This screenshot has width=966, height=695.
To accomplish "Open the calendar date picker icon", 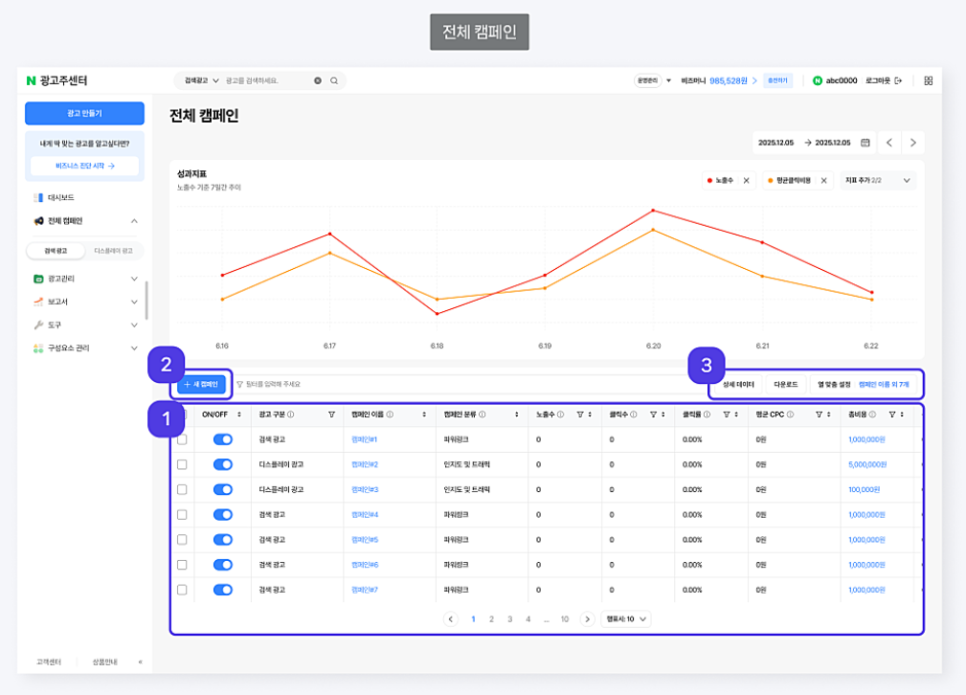I will click(865, 142).
